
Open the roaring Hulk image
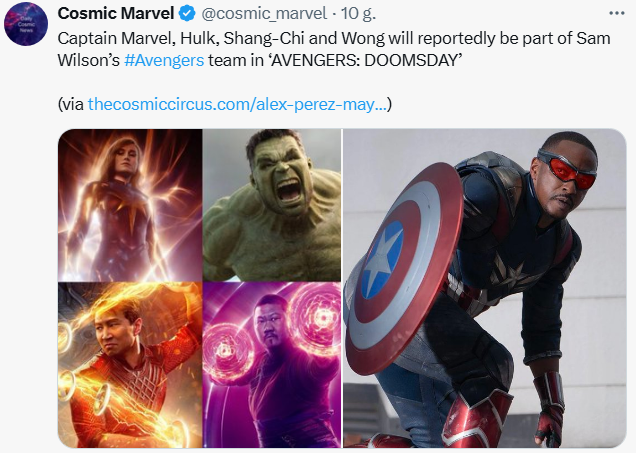tap(272, 205)
